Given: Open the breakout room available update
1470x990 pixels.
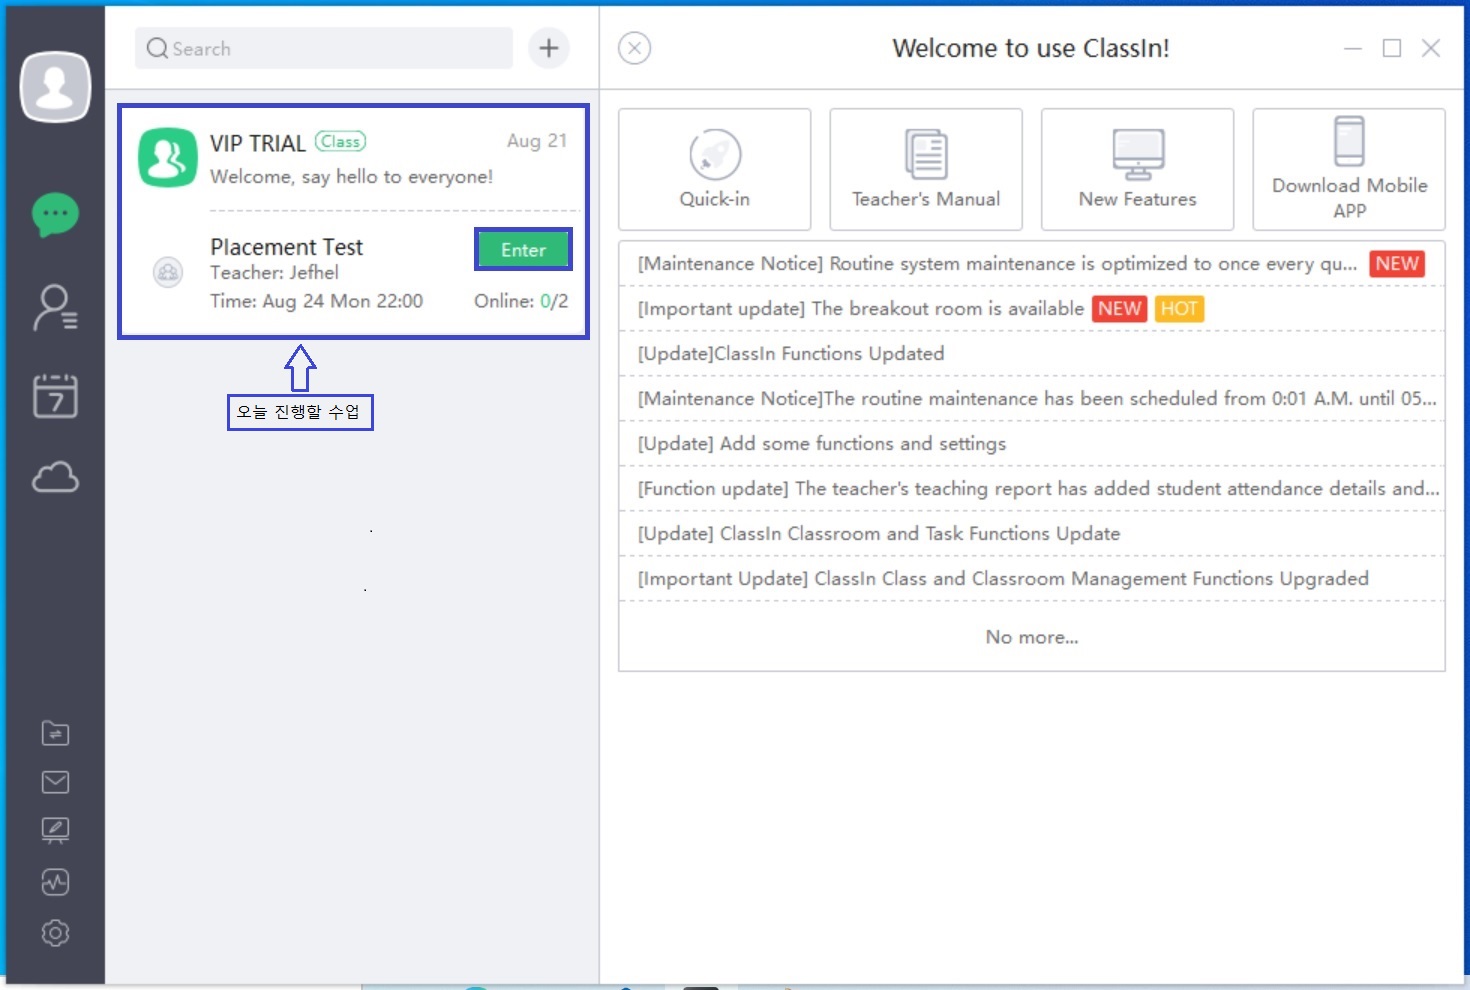Looking at the screenshot, I should 1032,309.
